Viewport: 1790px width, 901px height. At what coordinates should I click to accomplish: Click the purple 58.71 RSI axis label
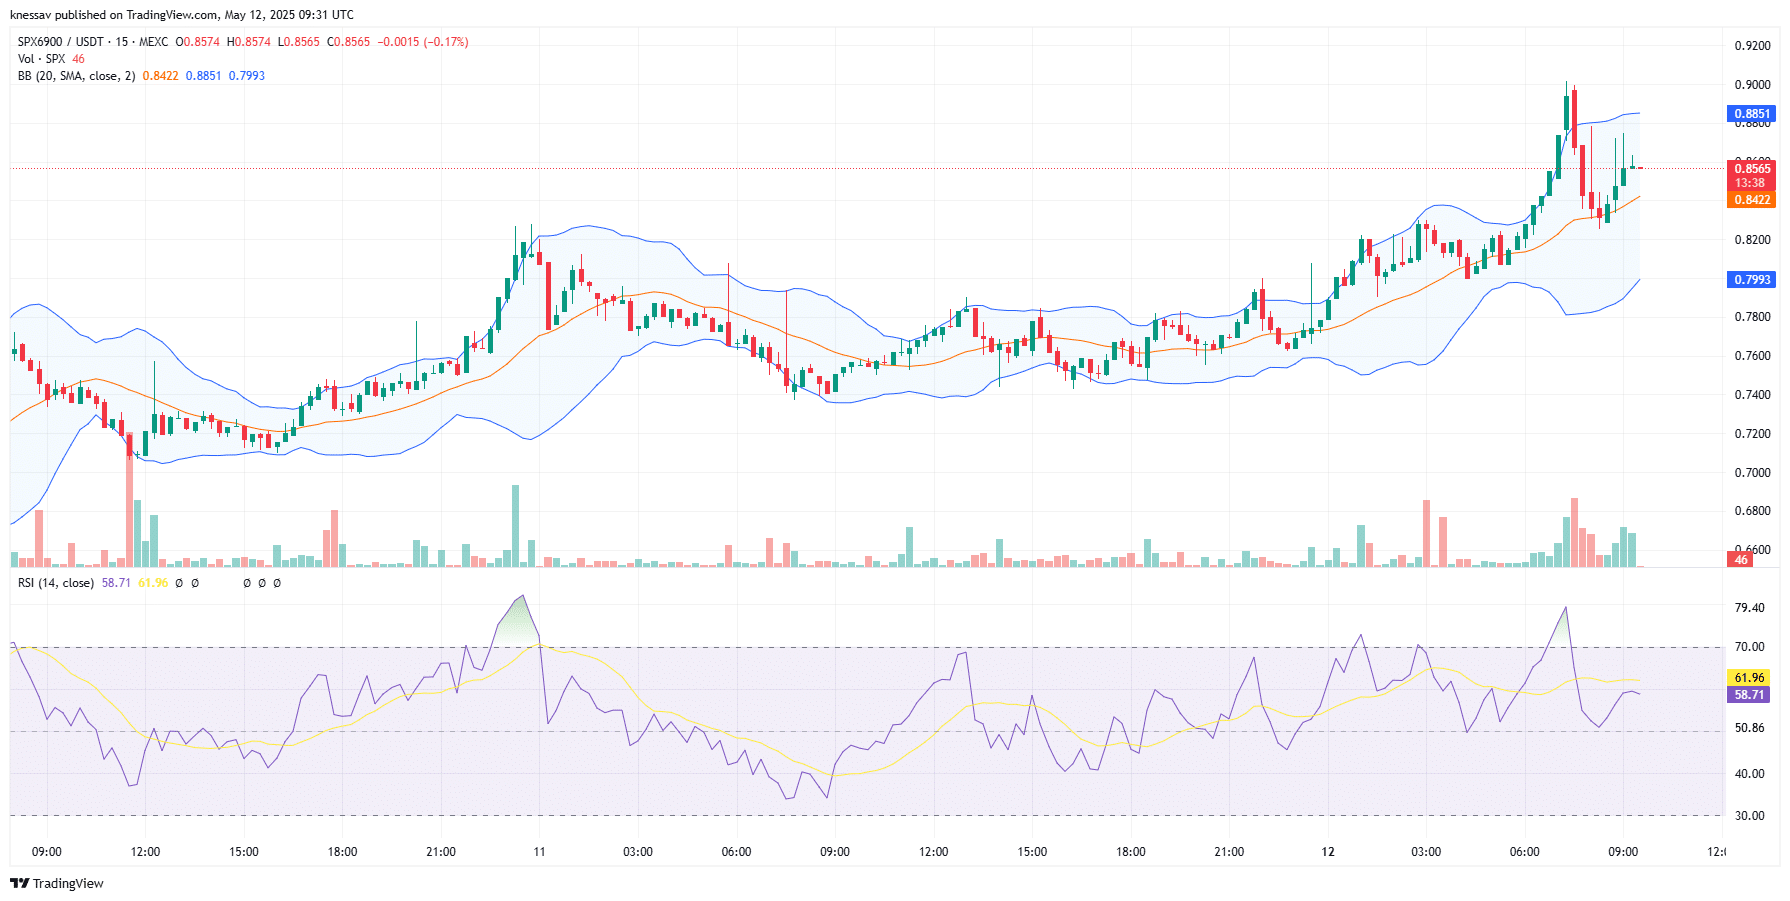1749,695
